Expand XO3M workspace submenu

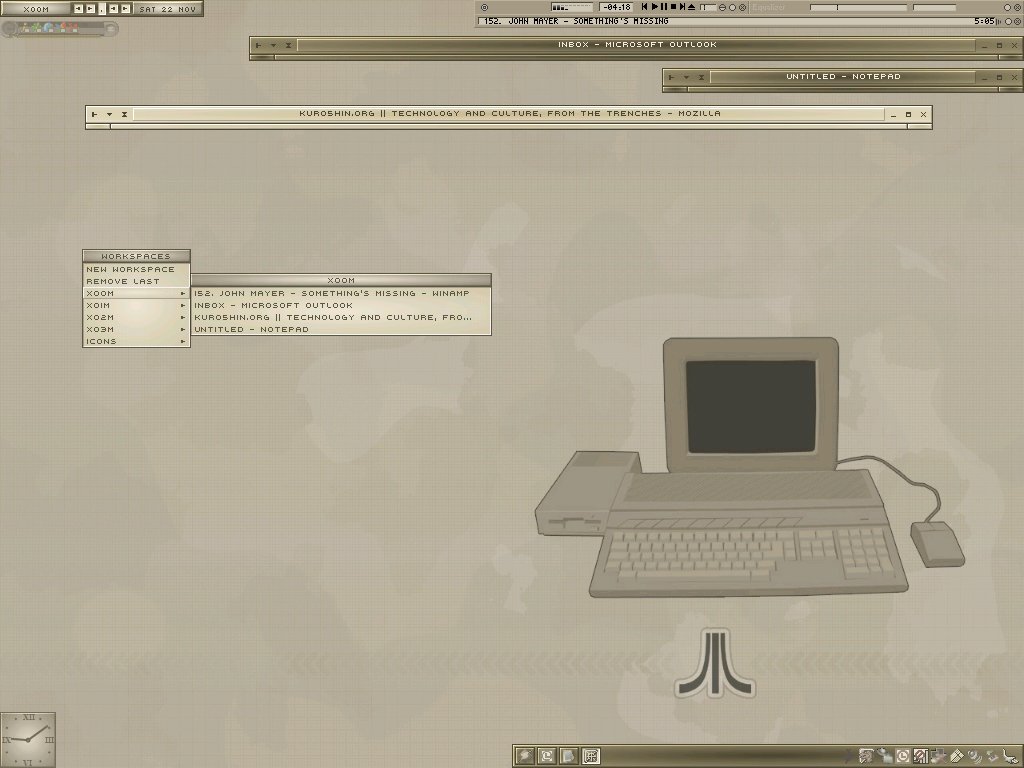point(136,329)
